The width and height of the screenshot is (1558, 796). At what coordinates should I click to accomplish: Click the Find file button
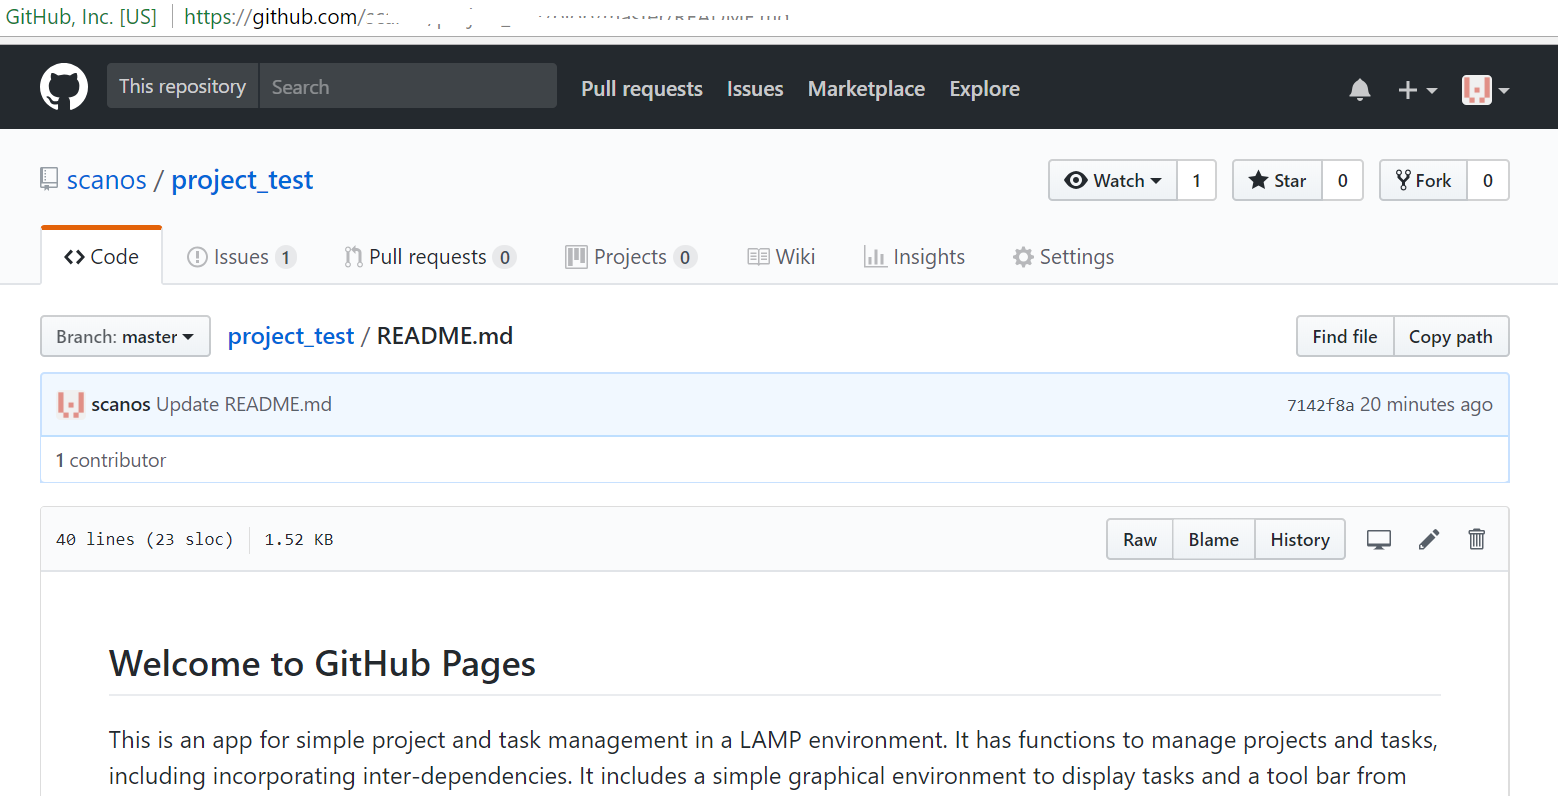coord(1345,336)
